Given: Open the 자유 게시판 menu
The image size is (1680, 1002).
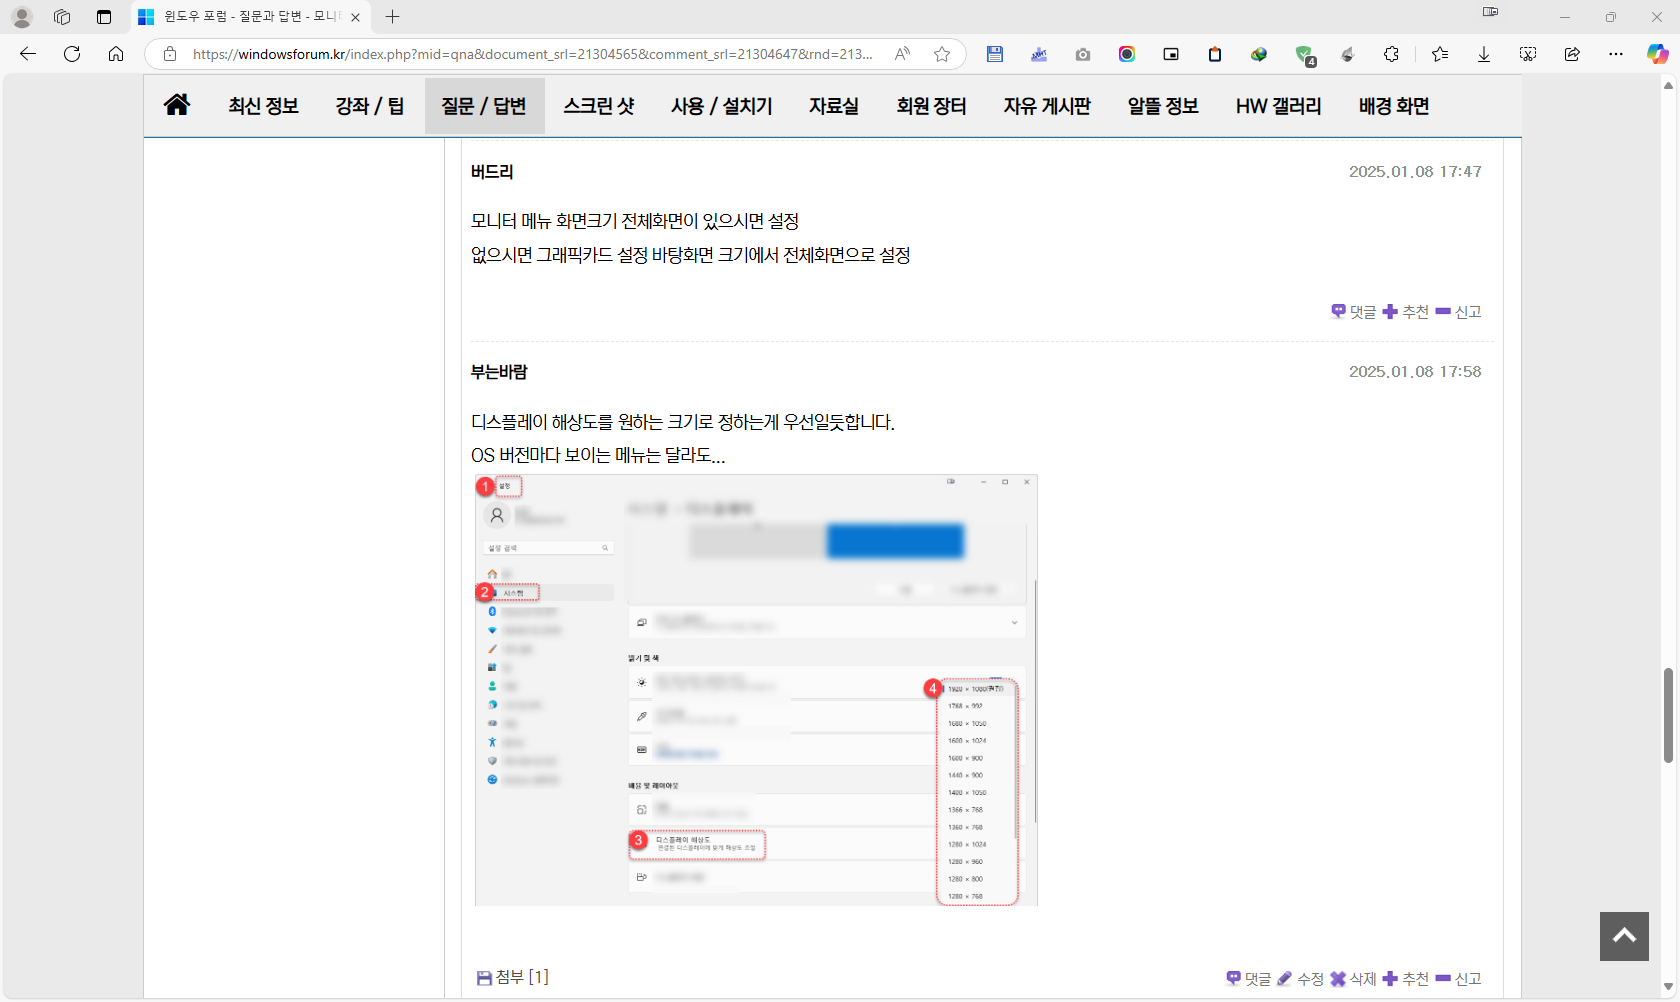Looking at the screenshot, I should (1047, 106).
